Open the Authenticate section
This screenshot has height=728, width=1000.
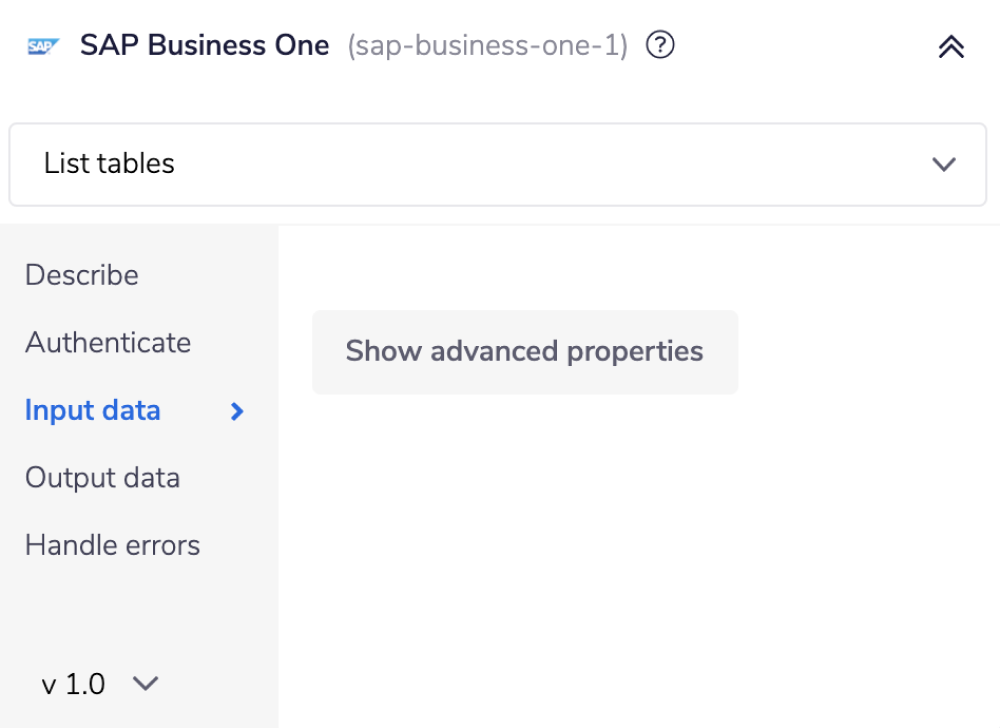(x=108, y=343)
